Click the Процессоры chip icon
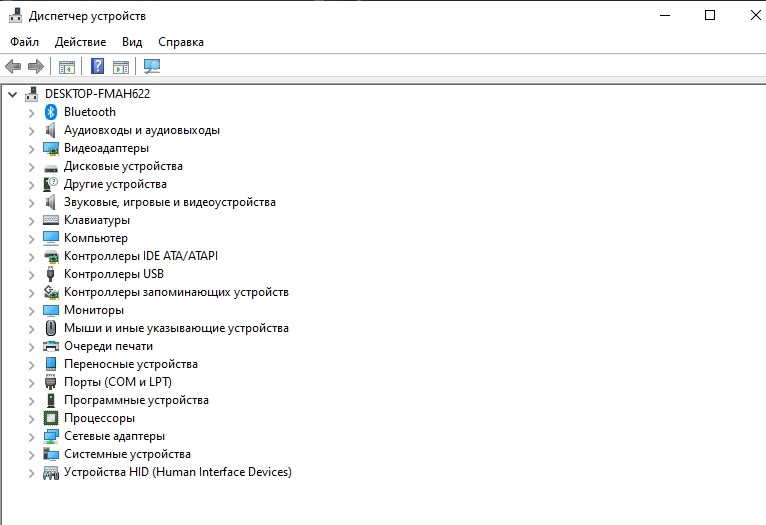Viewport: 766px width, 525px height. (51, 418)
